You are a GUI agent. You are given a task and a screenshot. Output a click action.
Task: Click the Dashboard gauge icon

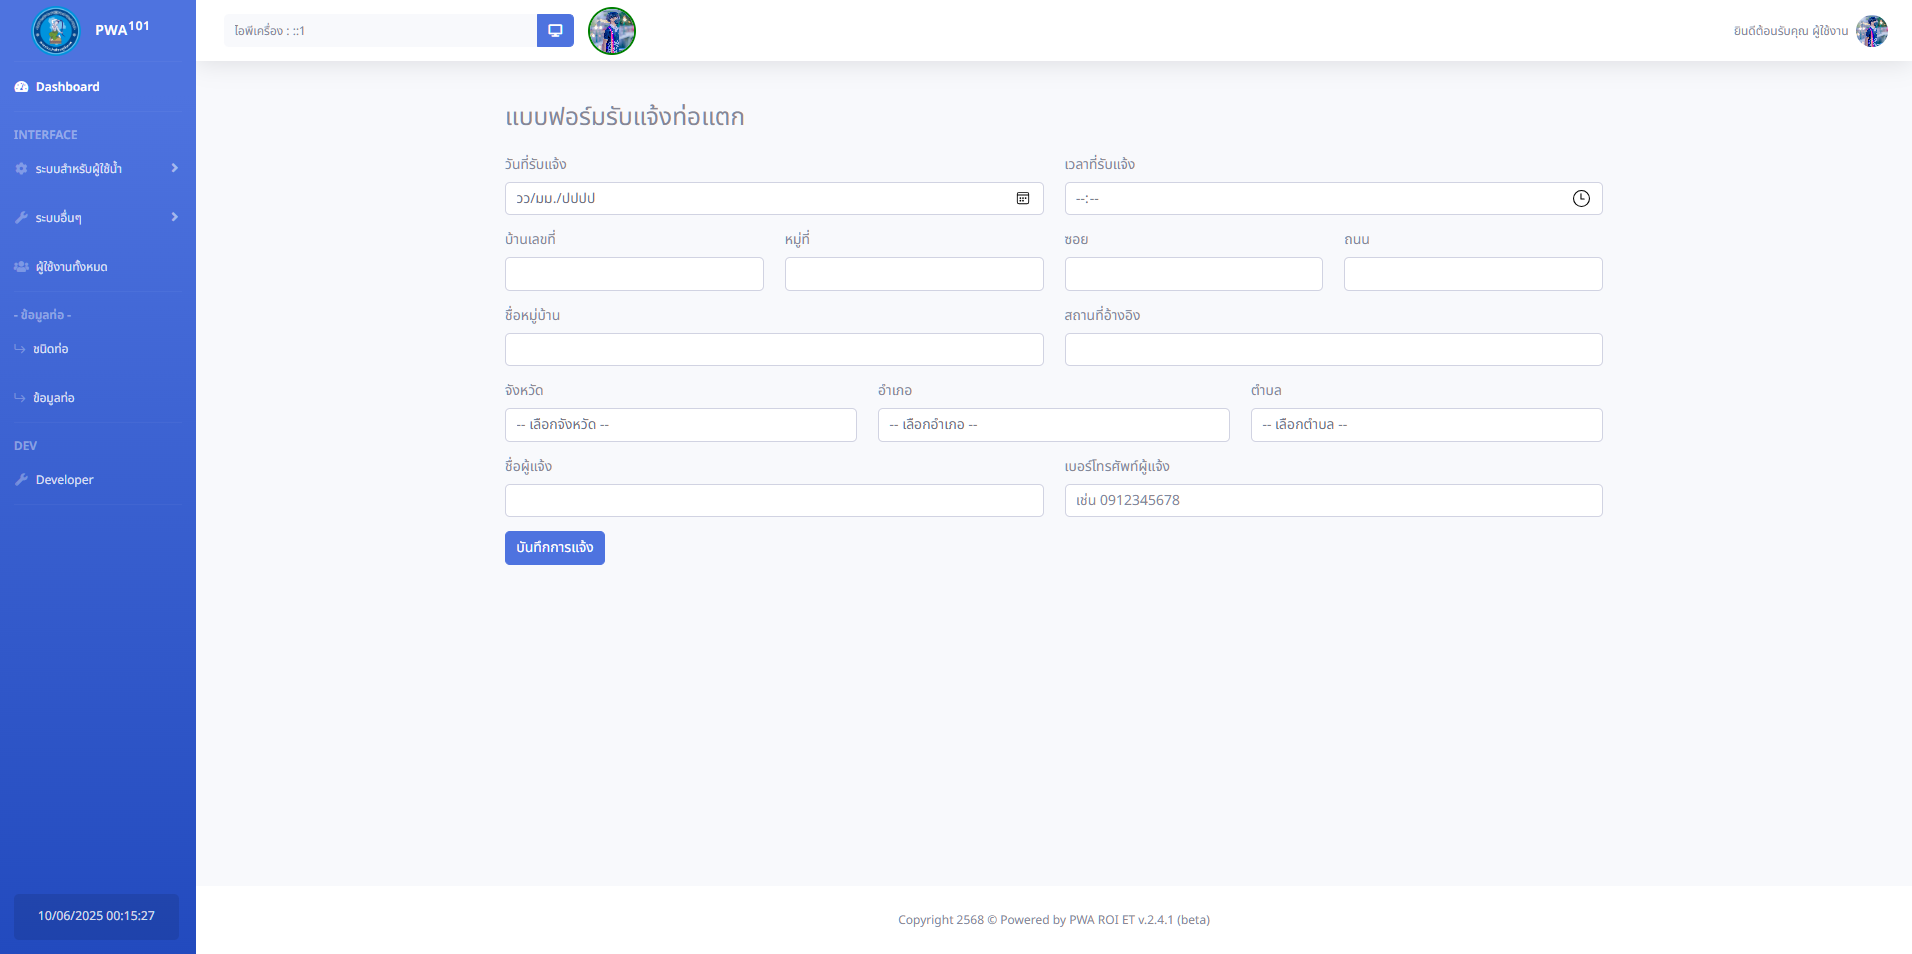[x=21, y=87]
